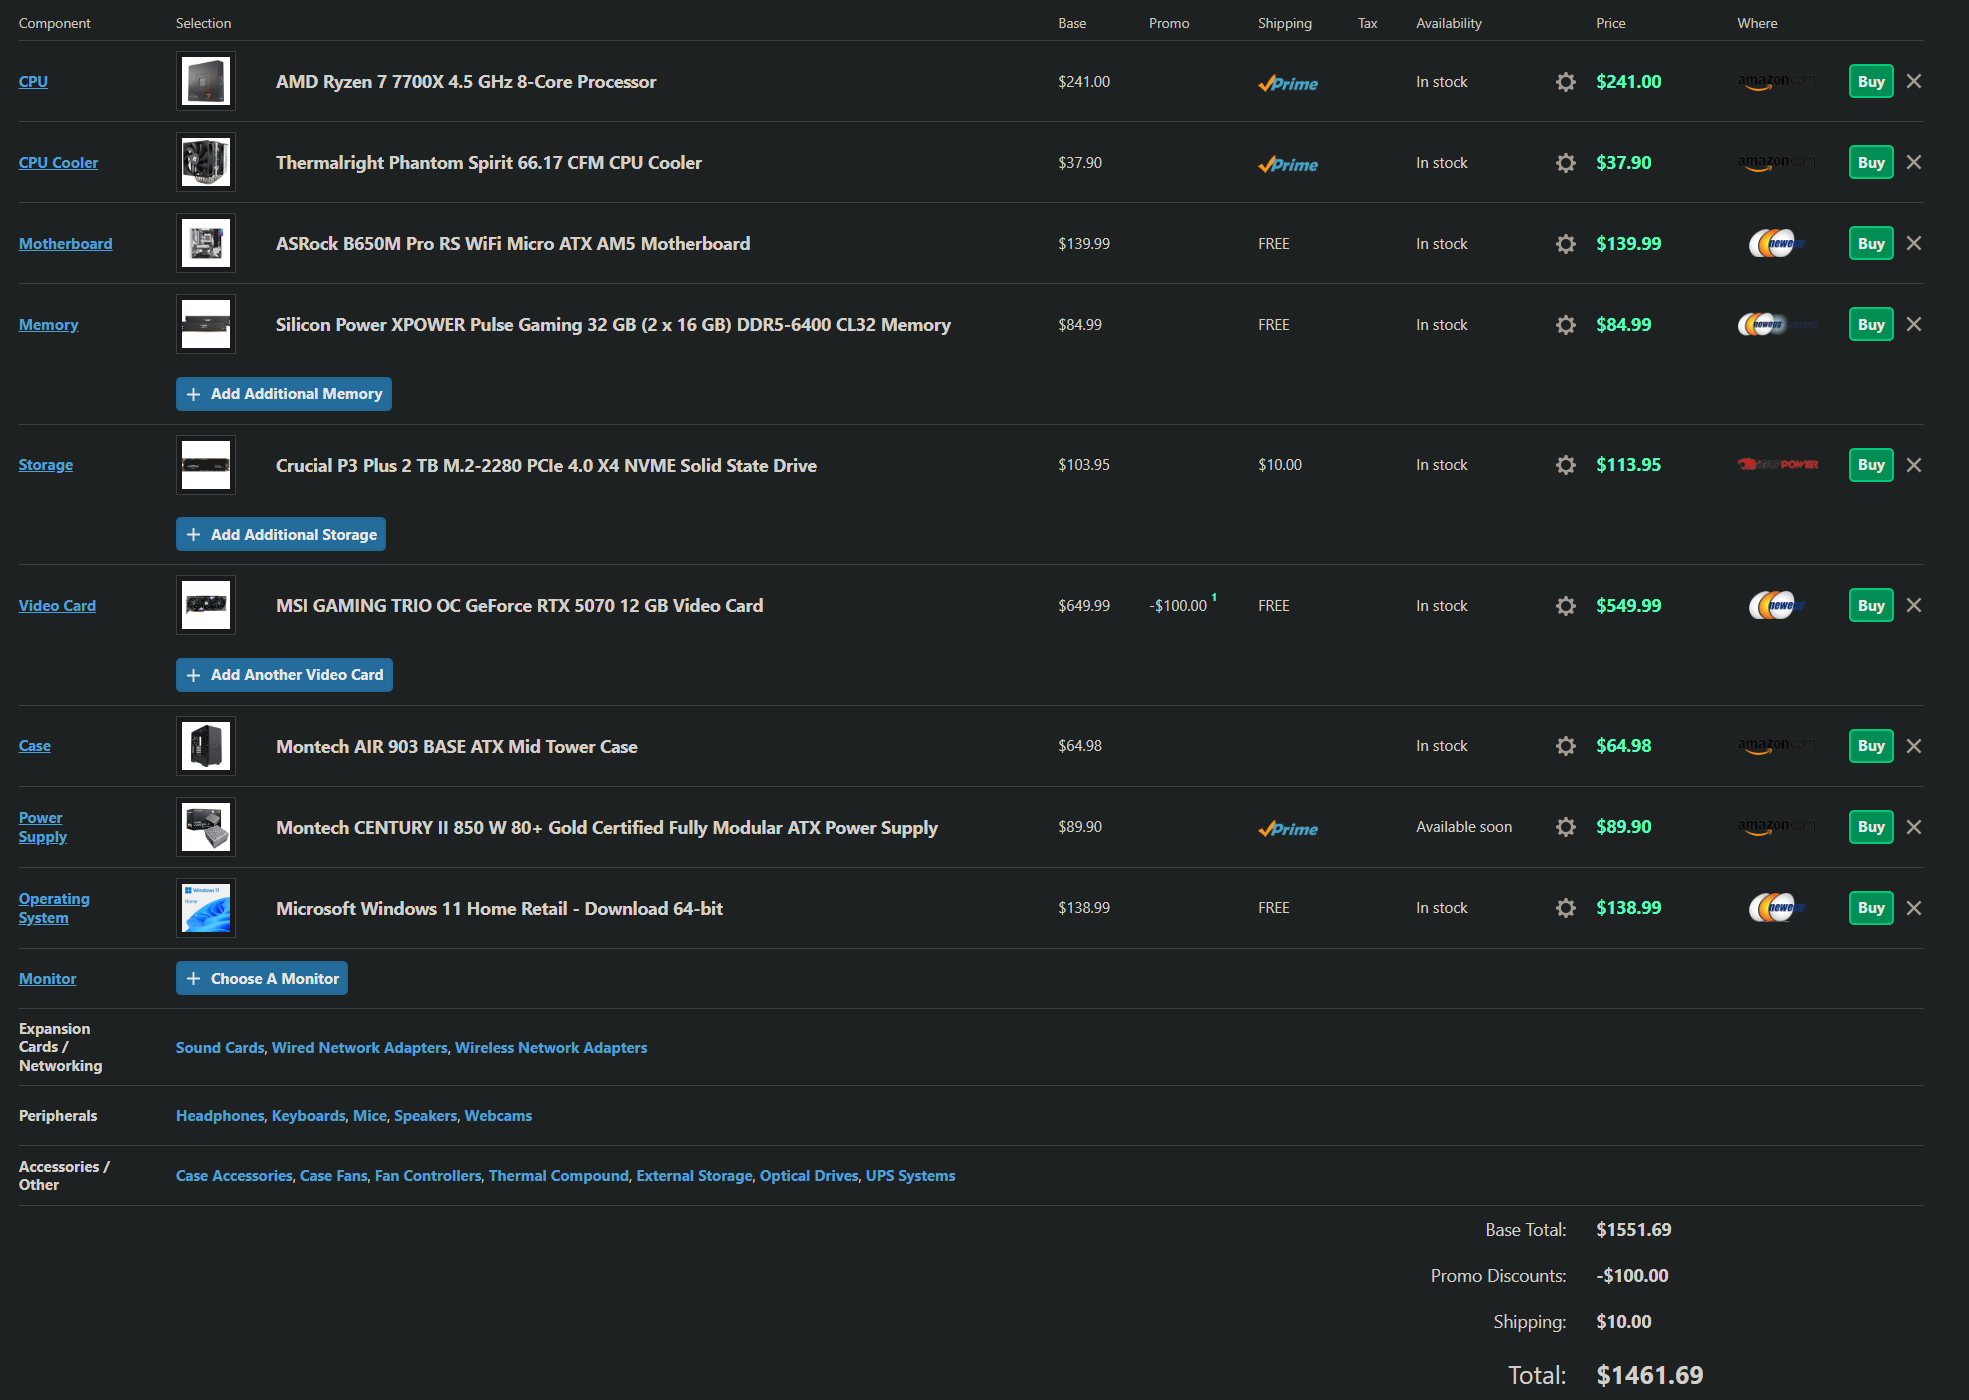The image size is (1969, 1400).
Task: Open the Motherboard component link
Action: 65,244
